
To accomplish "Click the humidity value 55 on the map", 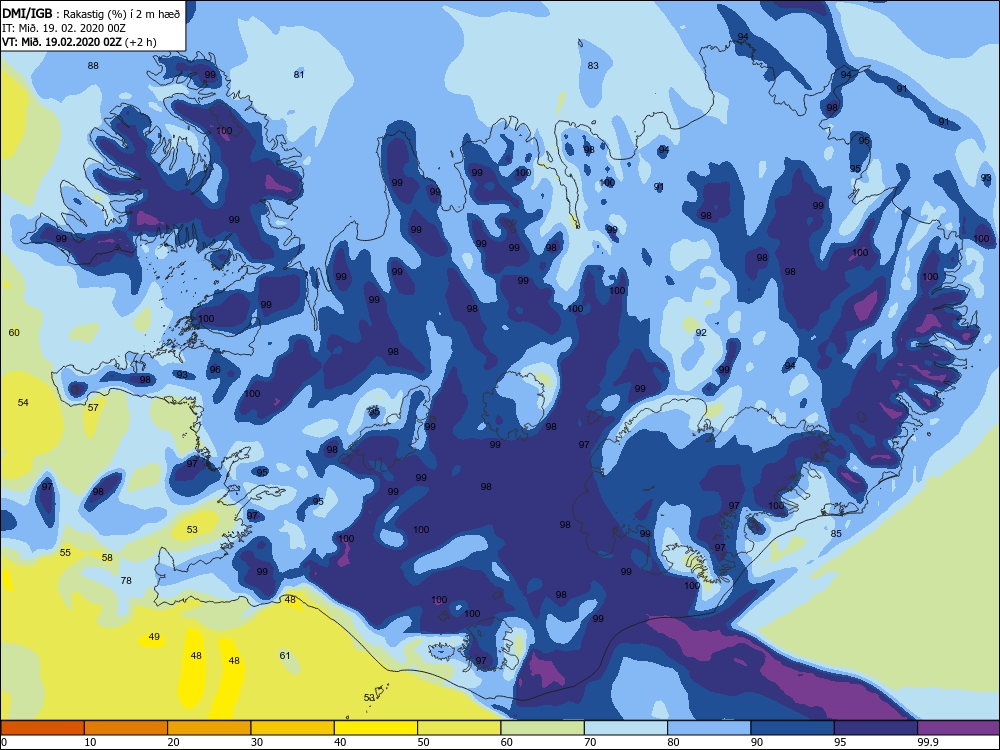I will [x=65, y=552].
